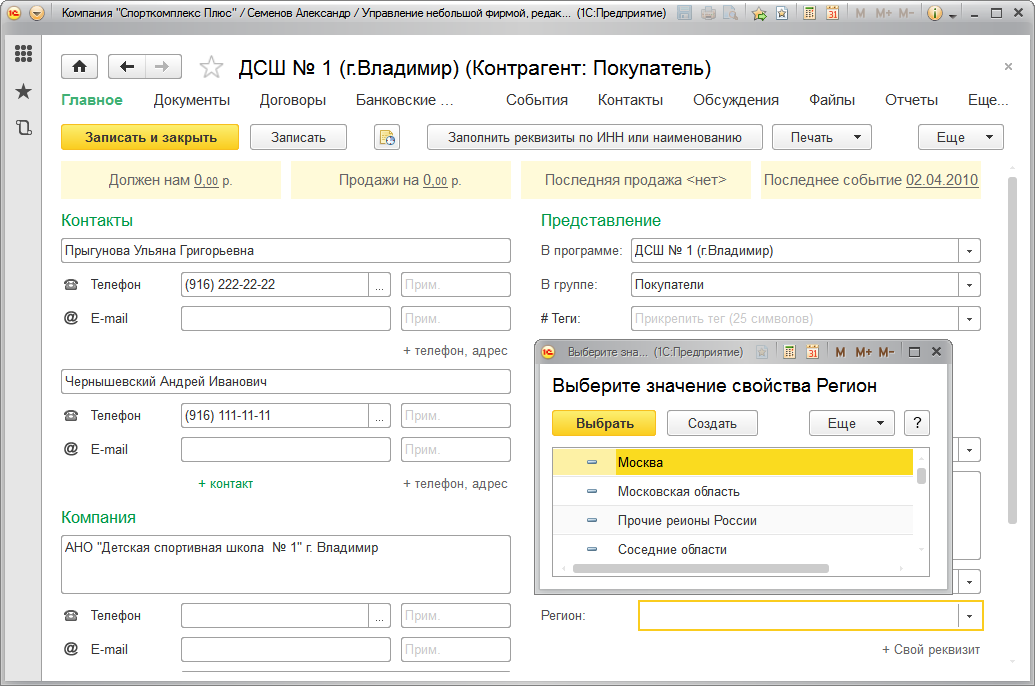Open the Обсуждения tab
Screen dimensions: 1035x686
click(736, 100)
